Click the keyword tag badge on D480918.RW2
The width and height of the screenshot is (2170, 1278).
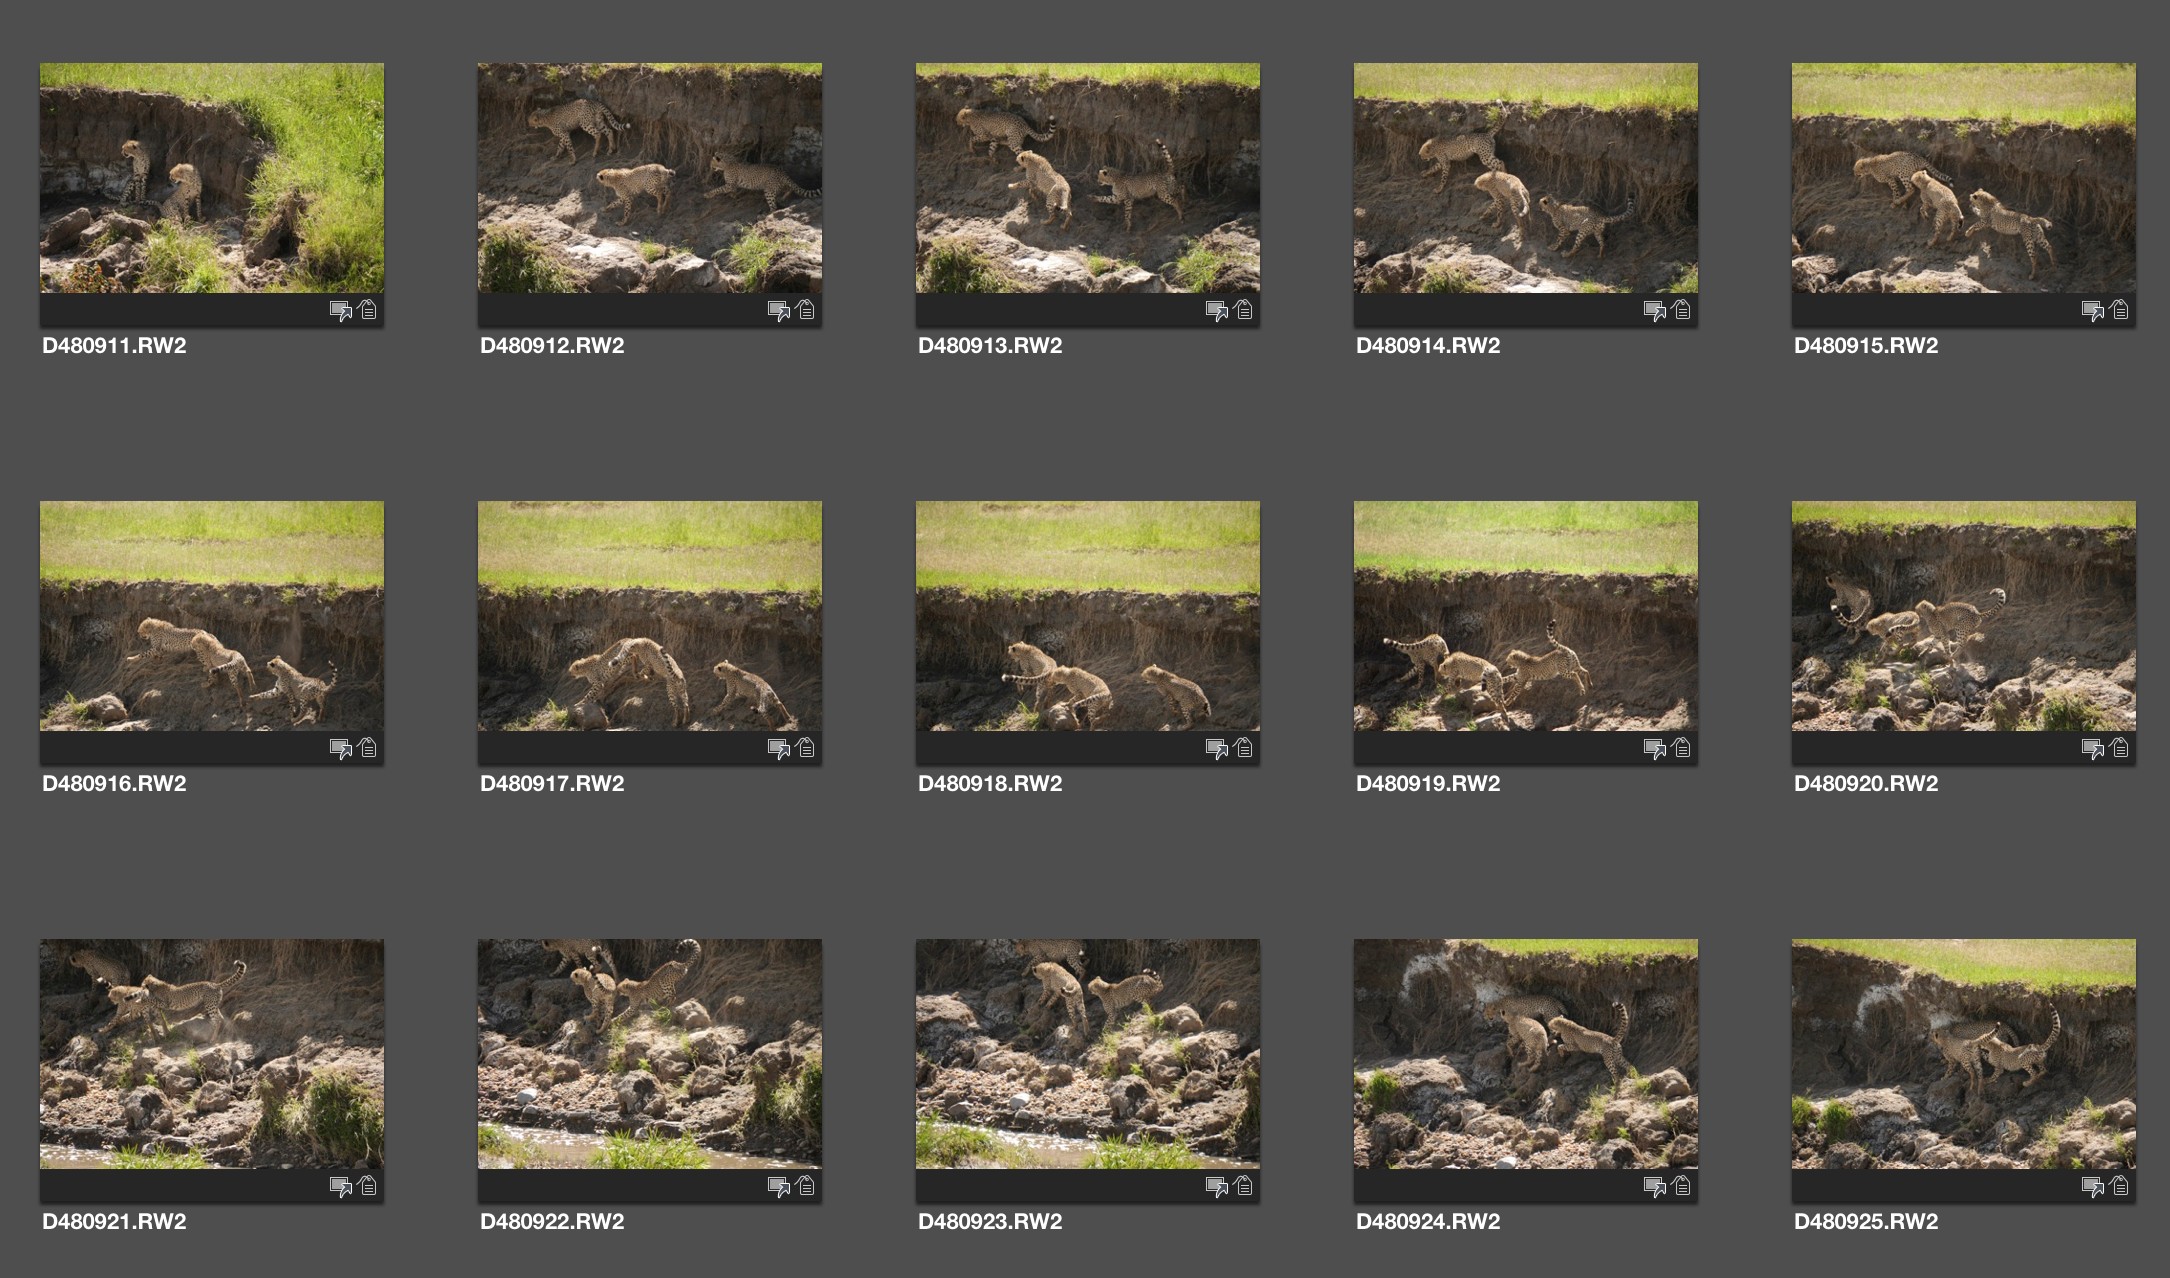[x=1244, y=748]
